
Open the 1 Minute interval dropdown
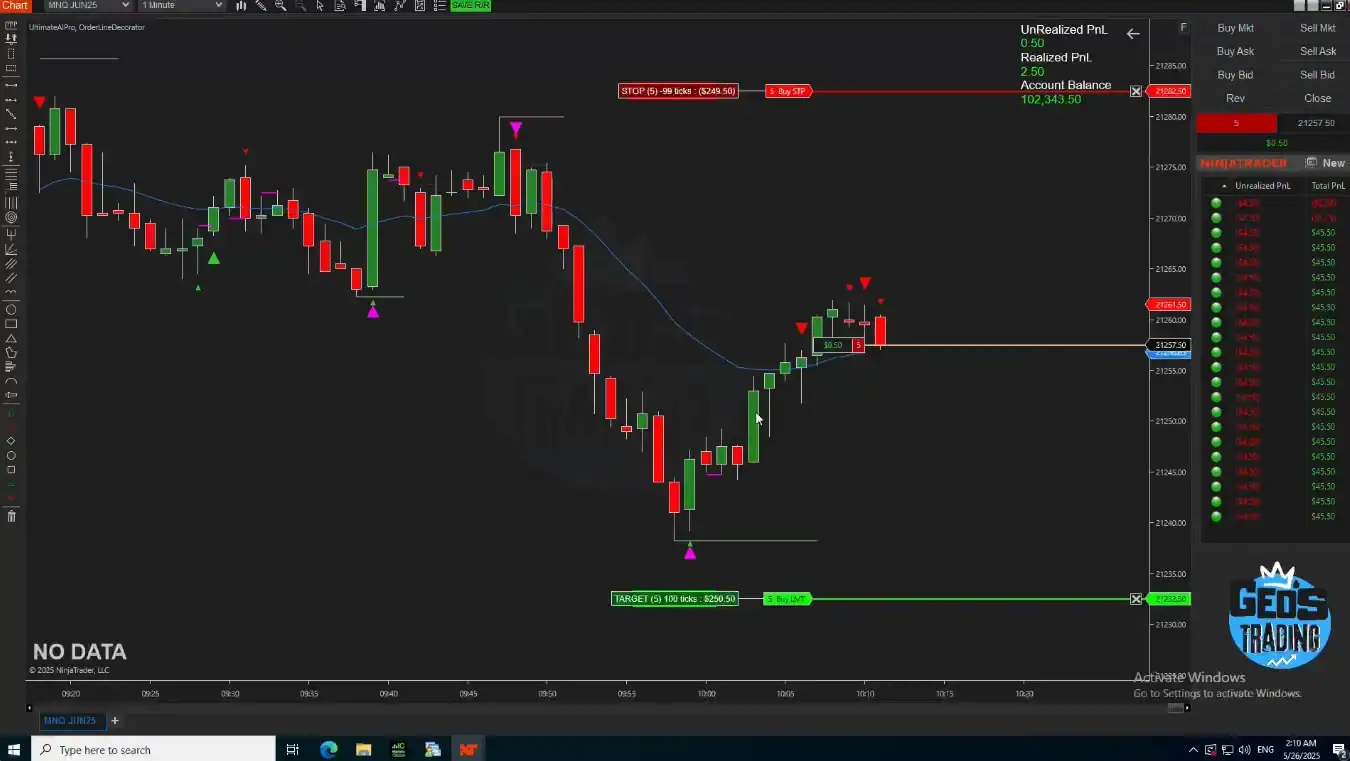182,6
